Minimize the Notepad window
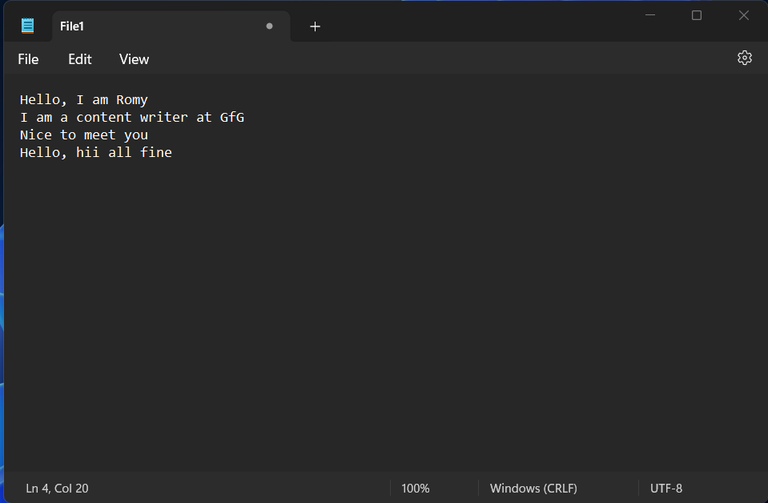 [x=650, y=15]
